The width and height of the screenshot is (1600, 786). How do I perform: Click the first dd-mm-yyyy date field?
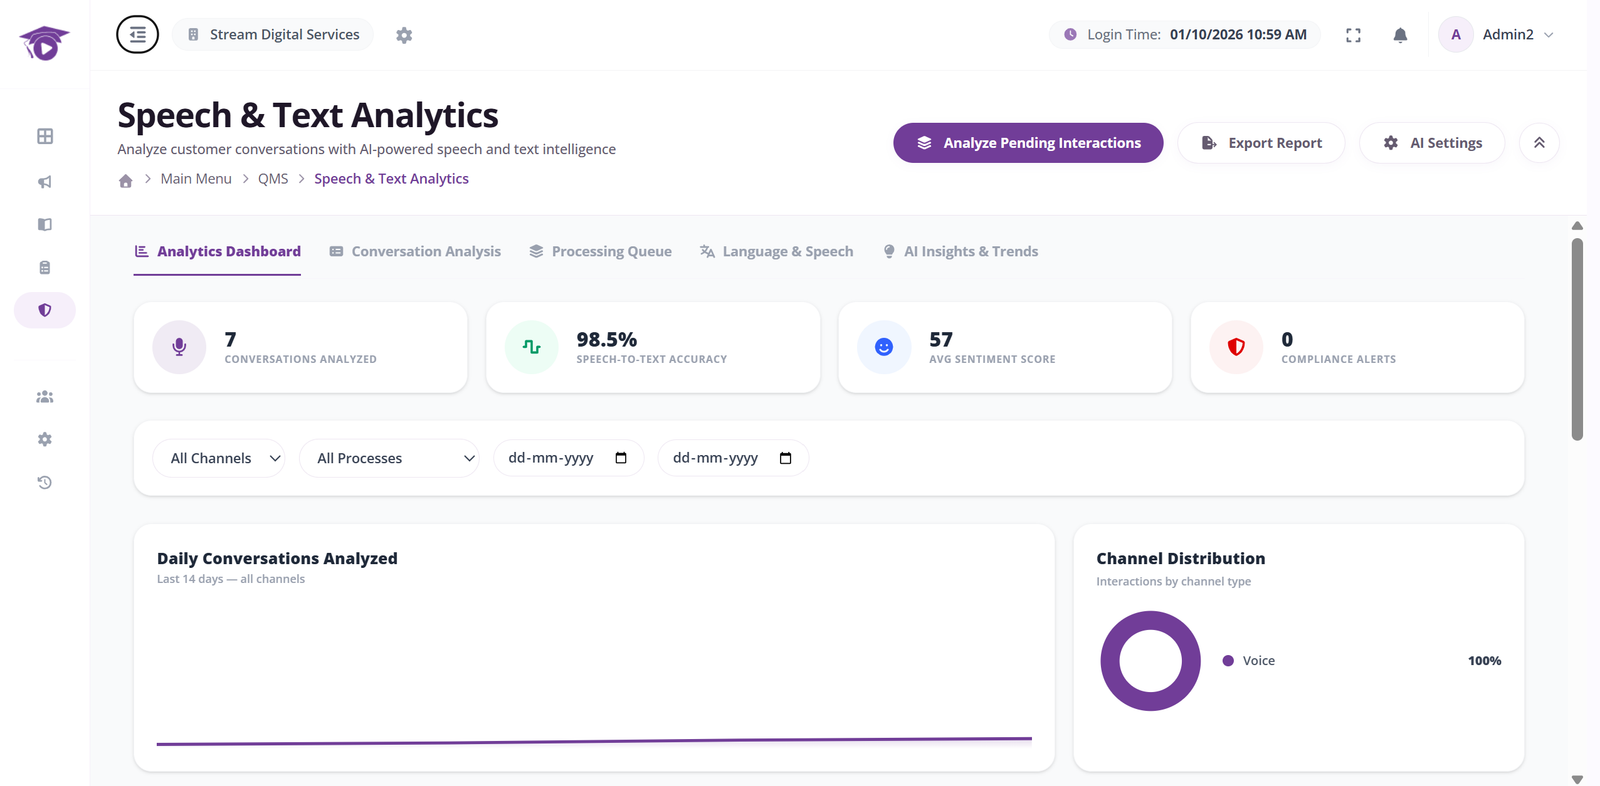tap(568, 458)
